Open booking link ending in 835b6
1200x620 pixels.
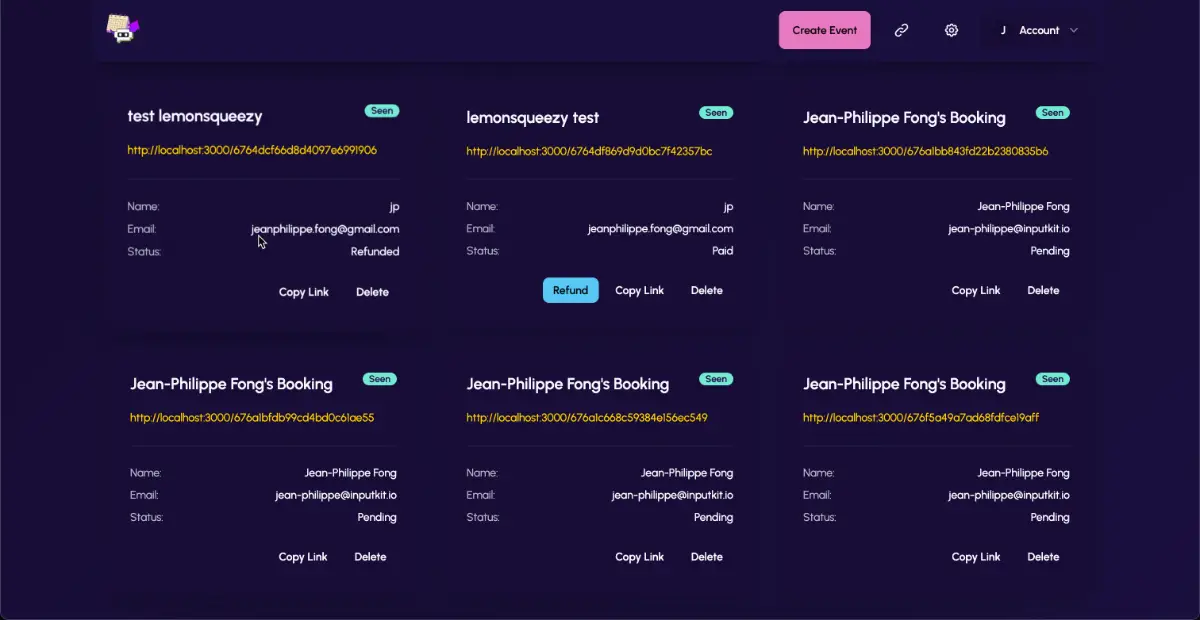point(925,151)
